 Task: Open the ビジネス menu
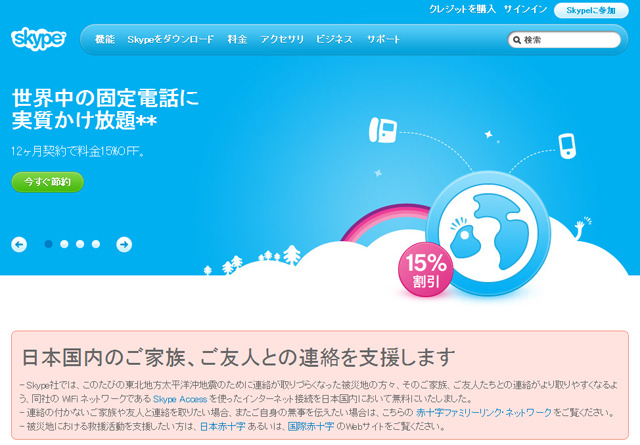point(334,39)
